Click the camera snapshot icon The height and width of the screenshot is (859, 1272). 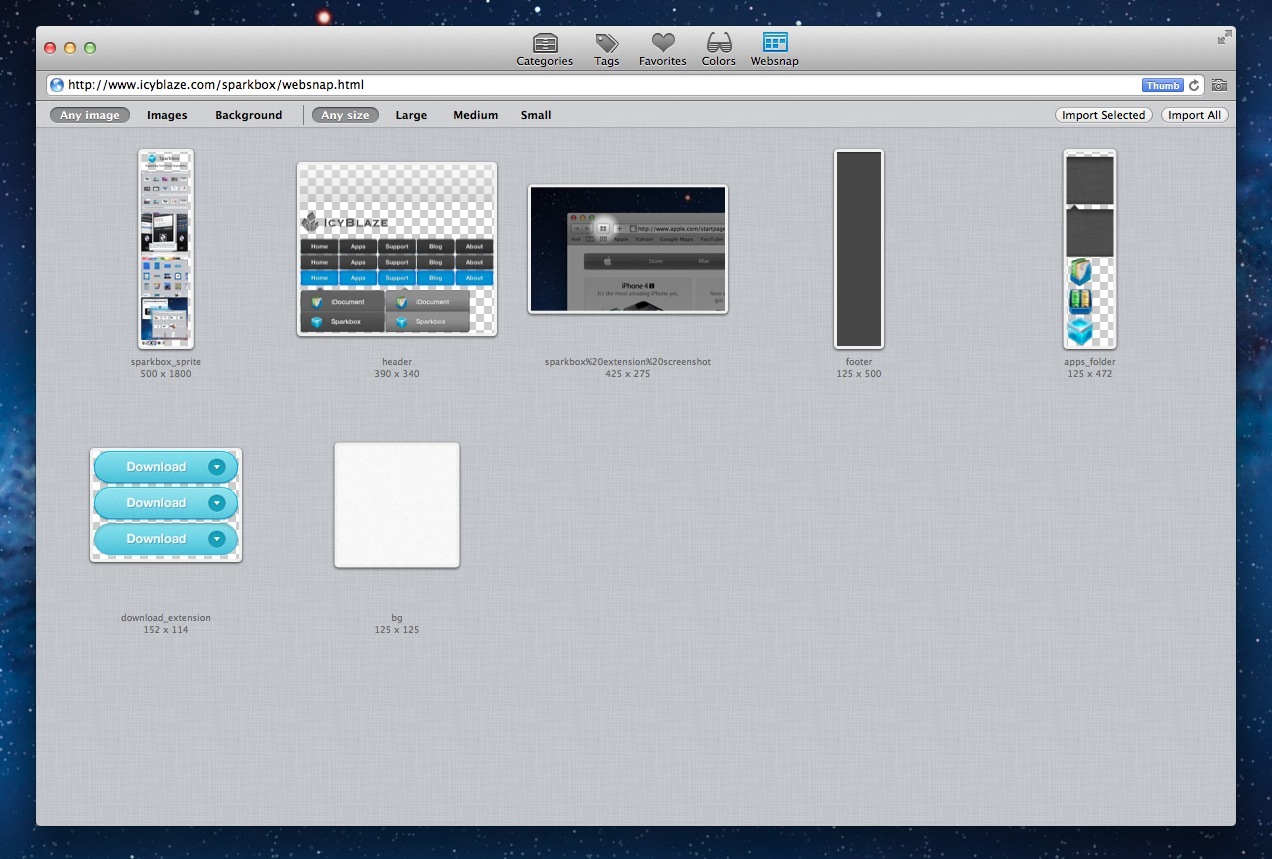(x=1219, y=86)
